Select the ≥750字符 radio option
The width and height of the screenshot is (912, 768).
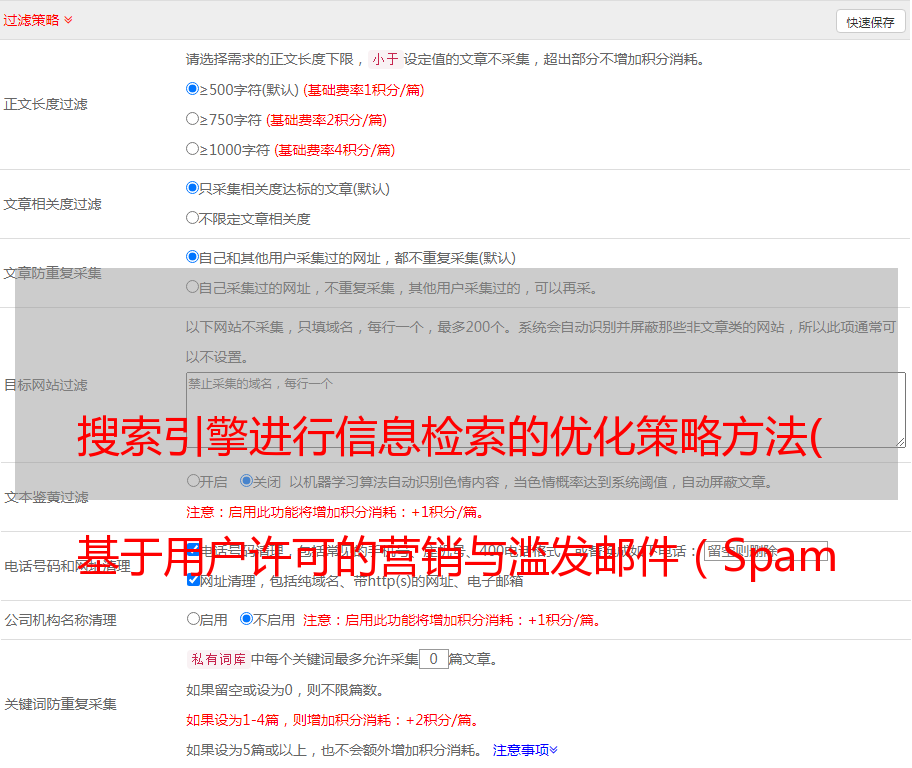192,119
